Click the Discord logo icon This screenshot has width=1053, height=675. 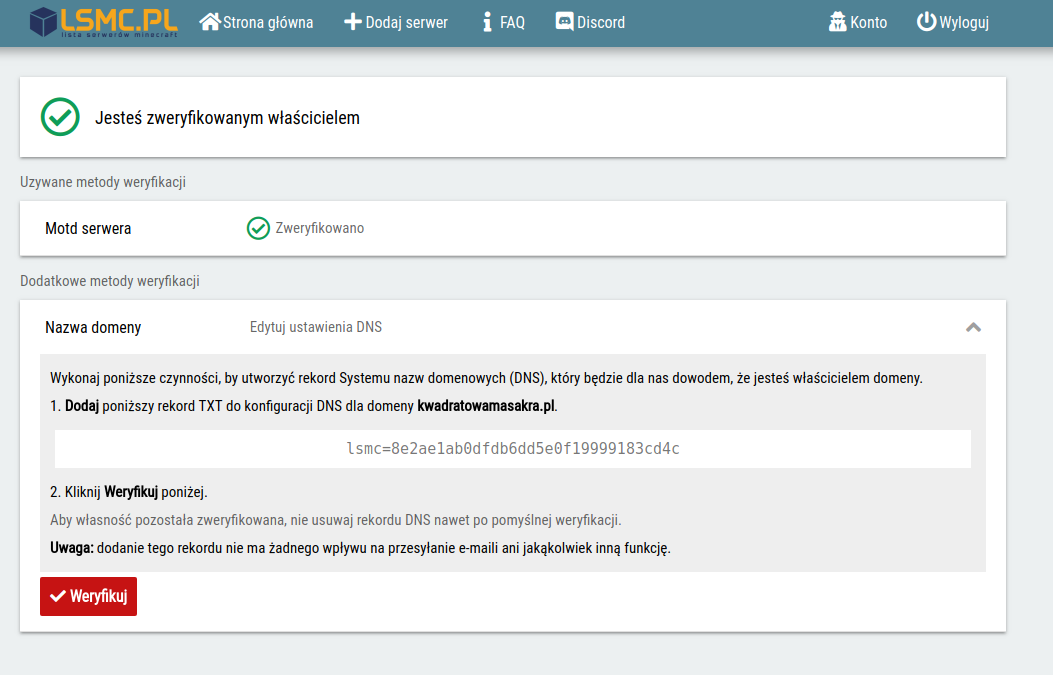point(564,22)
